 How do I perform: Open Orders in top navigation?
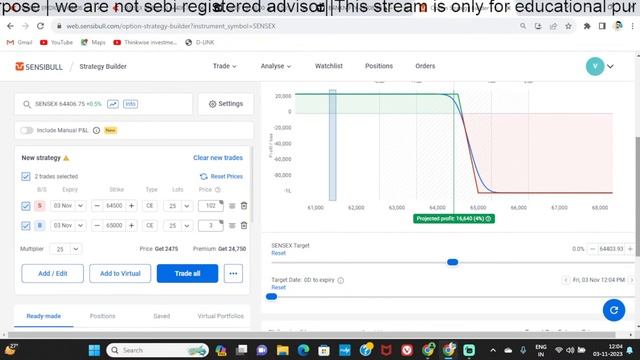425,66
